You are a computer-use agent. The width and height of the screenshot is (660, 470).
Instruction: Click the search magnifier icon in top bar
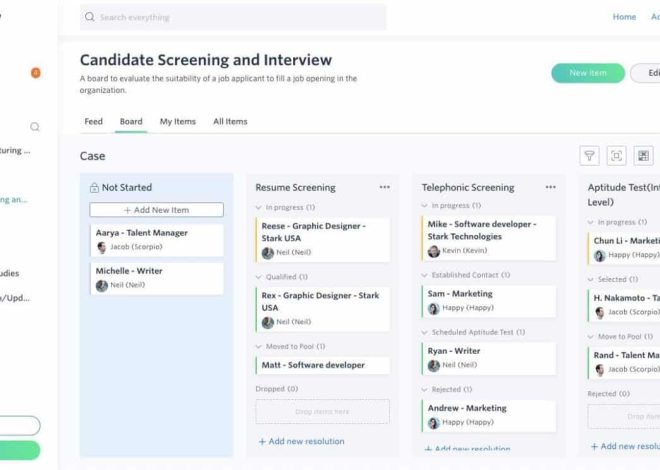tap(90, 17)
